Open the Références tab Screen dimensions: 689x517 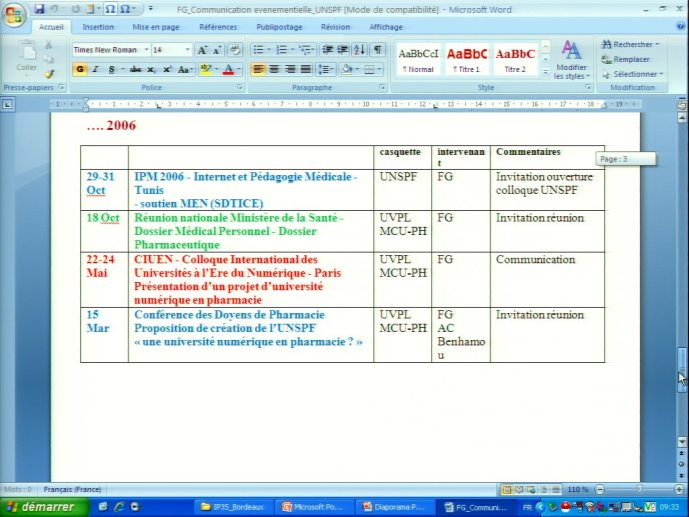218,27
